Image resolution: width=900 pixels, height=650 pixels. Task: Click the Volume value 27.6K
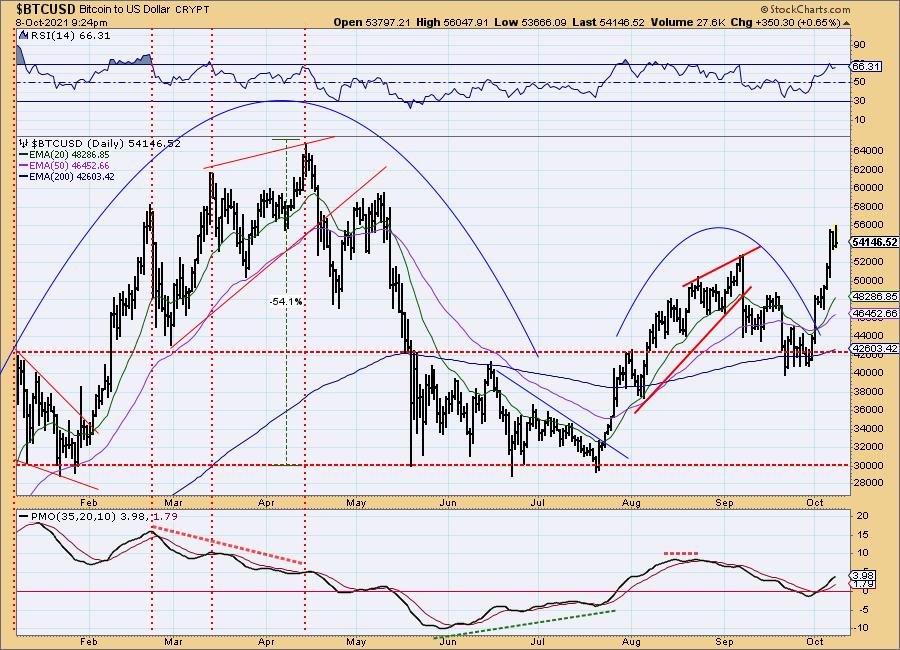(711, 23)
